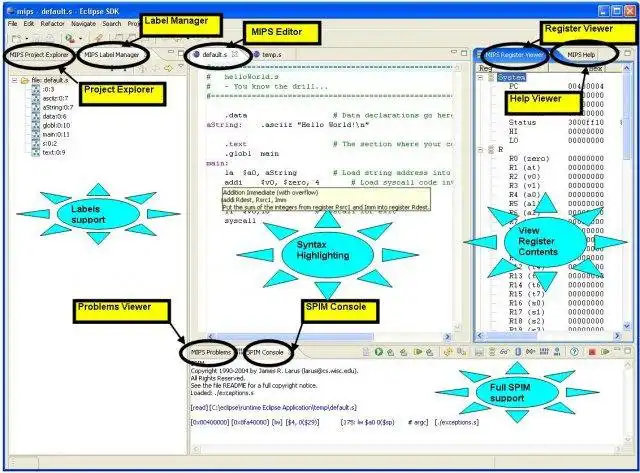Switch to the temp.s editor tab
This screenshot has height=473, width=640.
(x=268, y=54)
